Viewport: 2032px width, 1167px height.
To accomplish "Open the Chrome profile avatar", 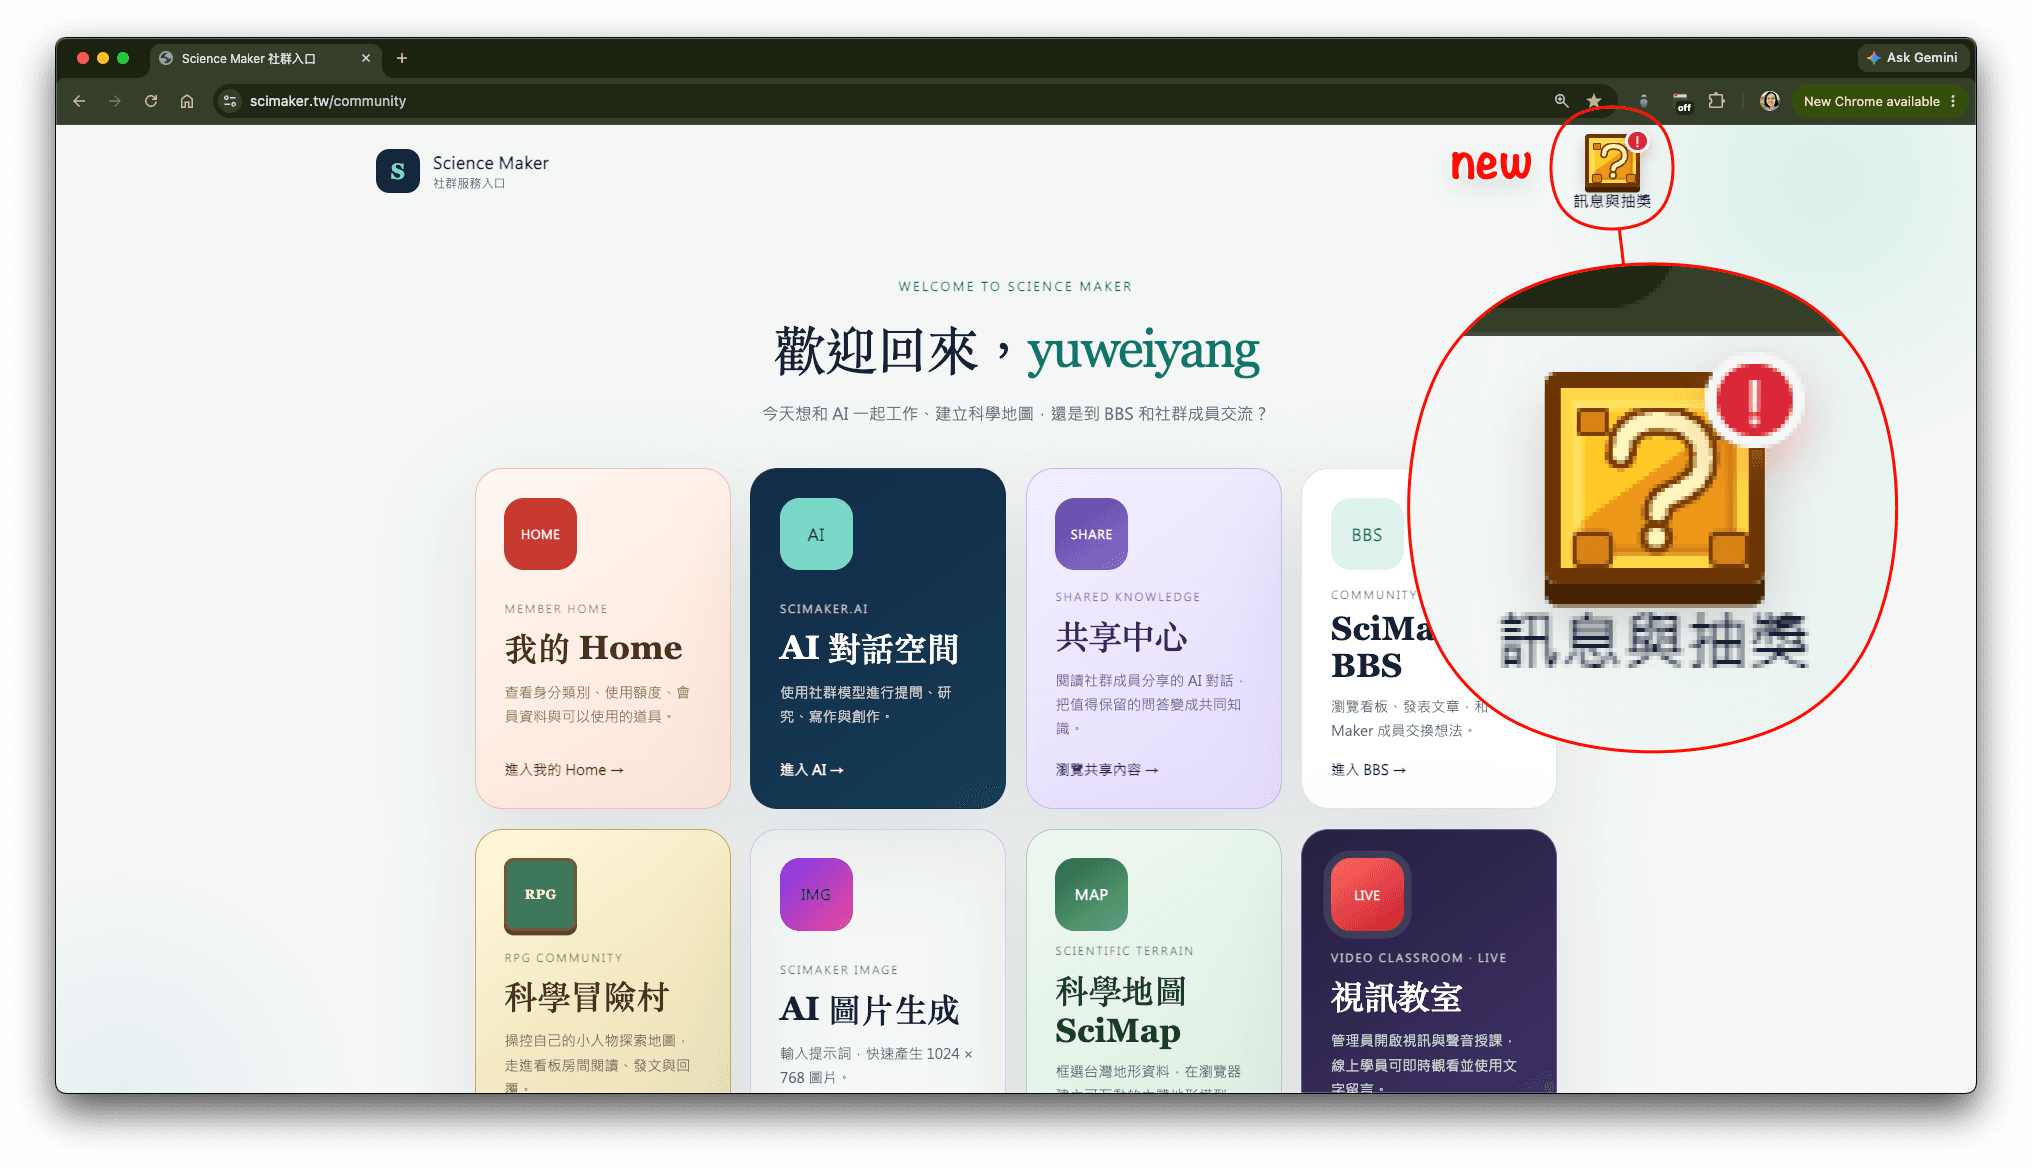I will point(1770,101).
